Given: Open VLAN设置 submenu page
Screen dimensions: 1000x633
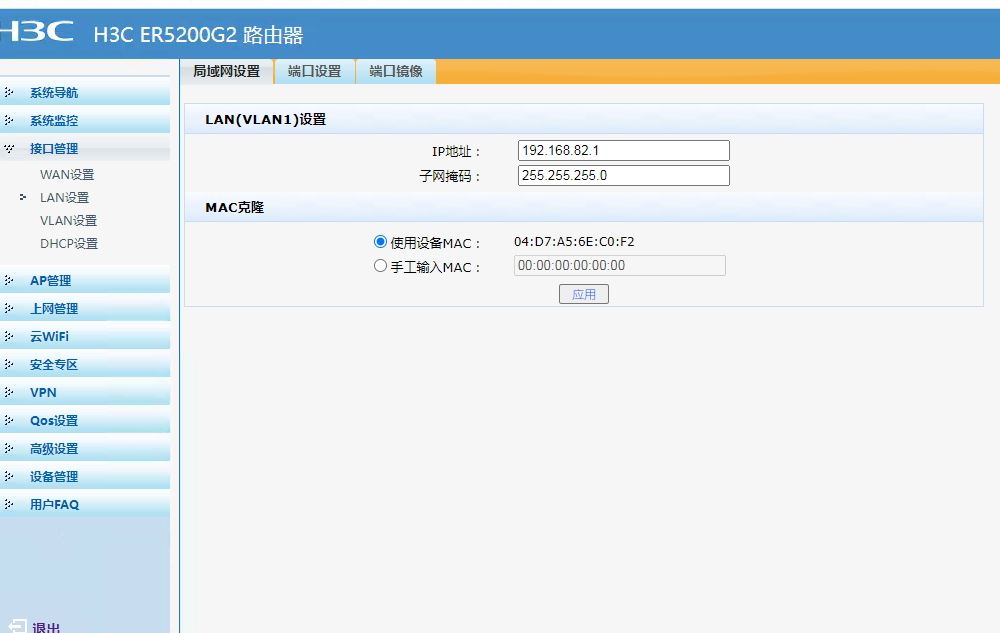Looking at the screenshot, I should pyautogui.click(x=68, y=221).
